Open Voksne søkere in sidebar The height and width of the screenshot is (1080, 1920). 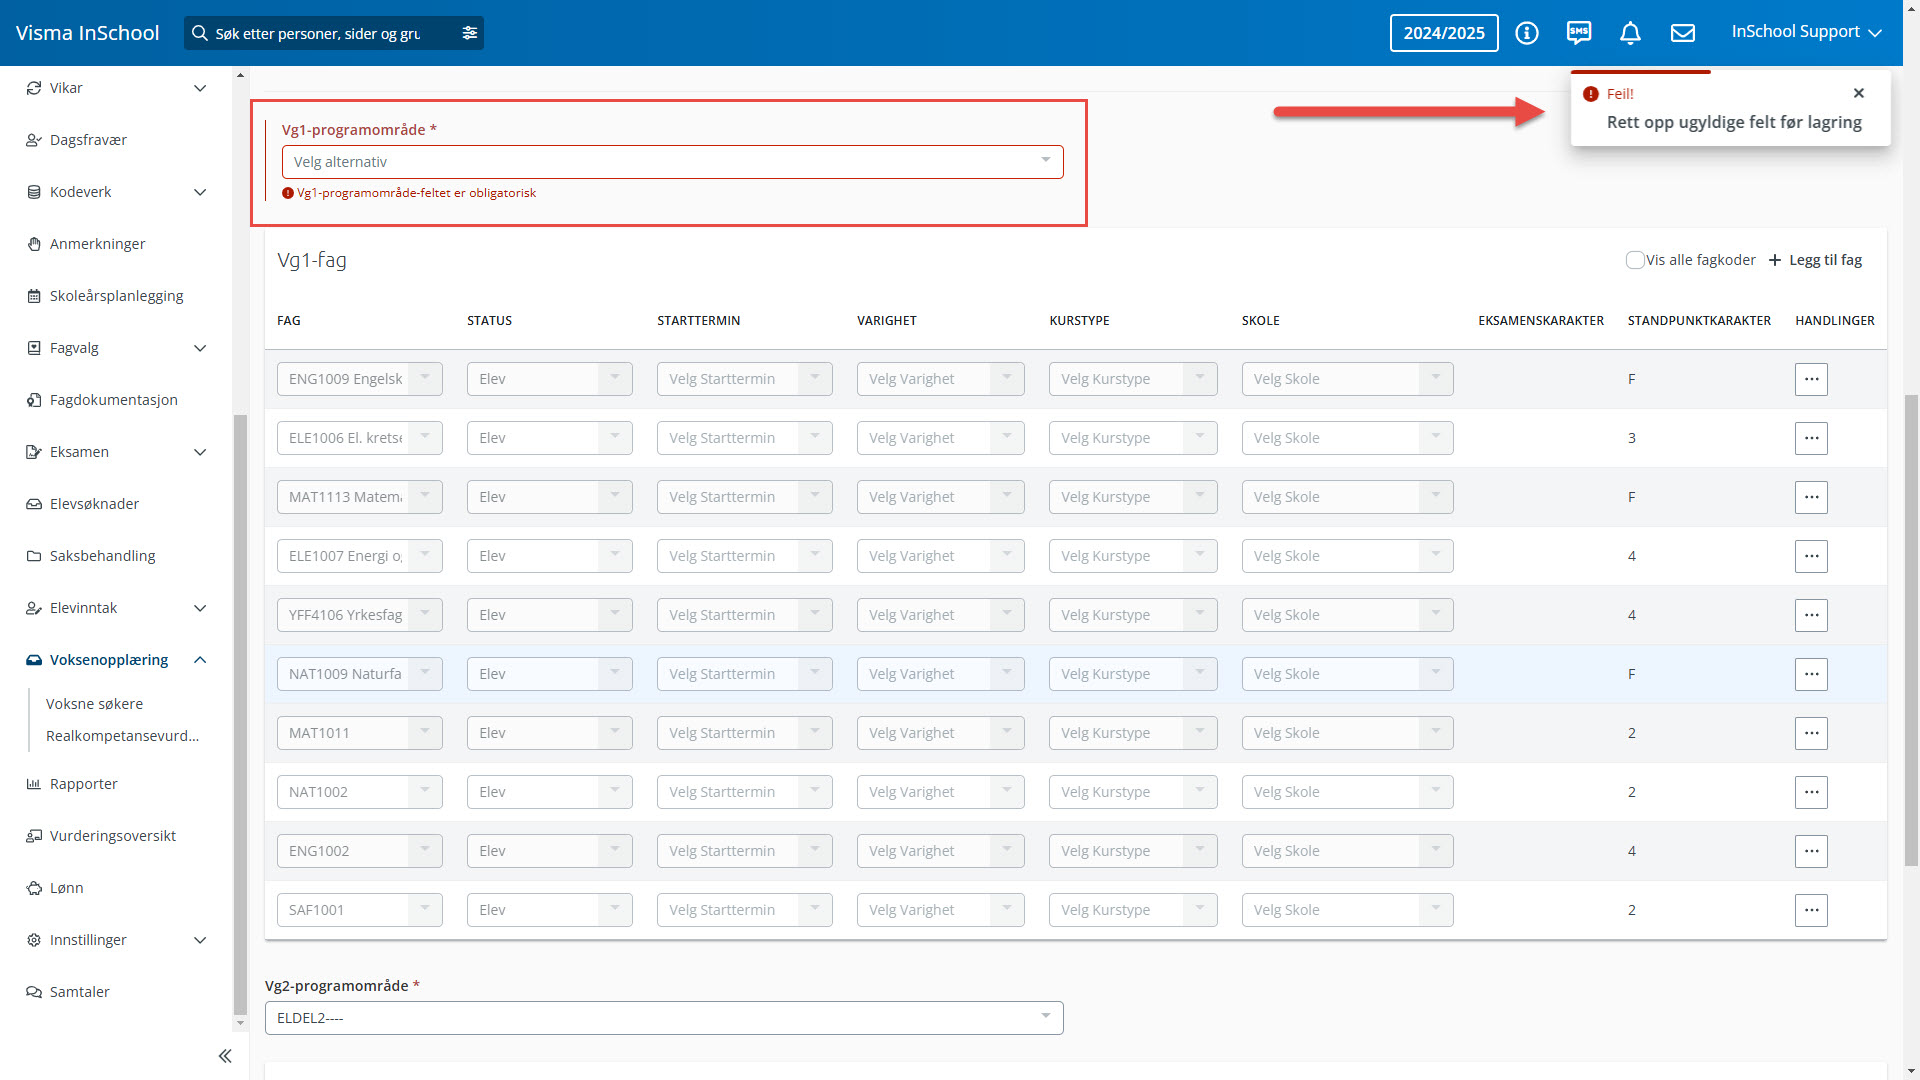[x=94, y=704]
